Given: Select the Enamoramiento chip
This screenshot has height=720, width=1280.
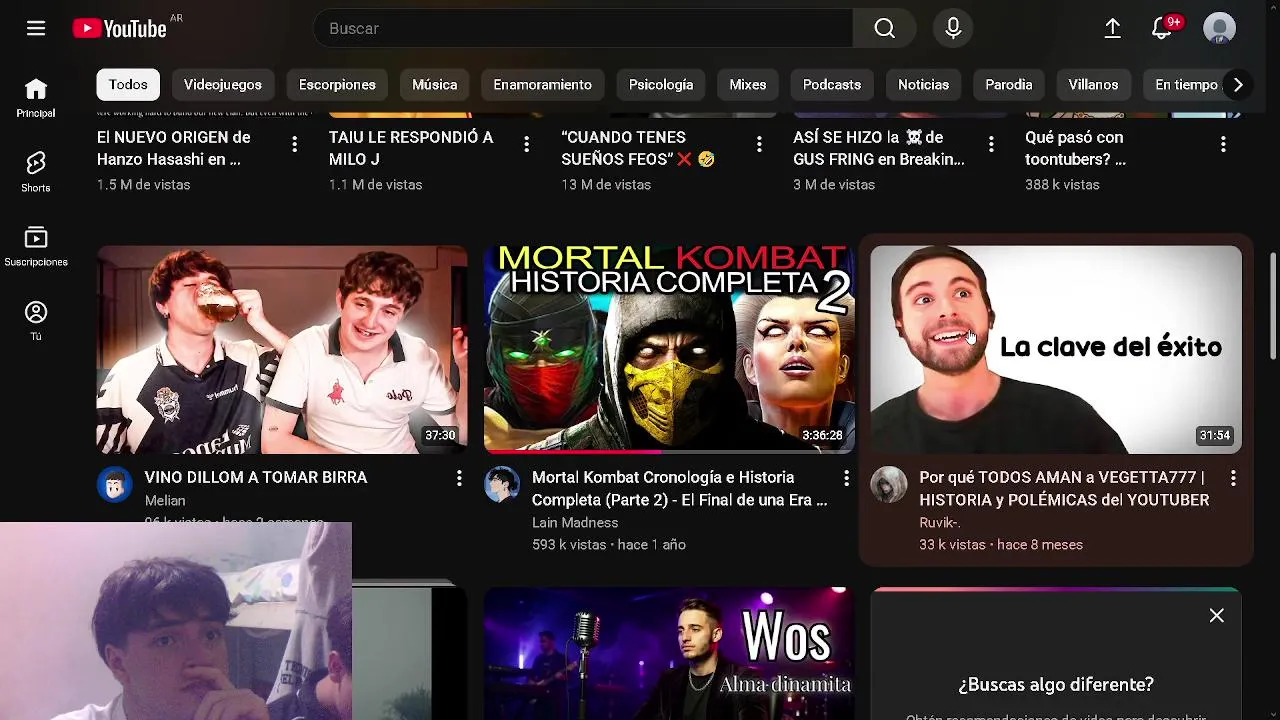Looking at the screenshot, I should 542,85.
